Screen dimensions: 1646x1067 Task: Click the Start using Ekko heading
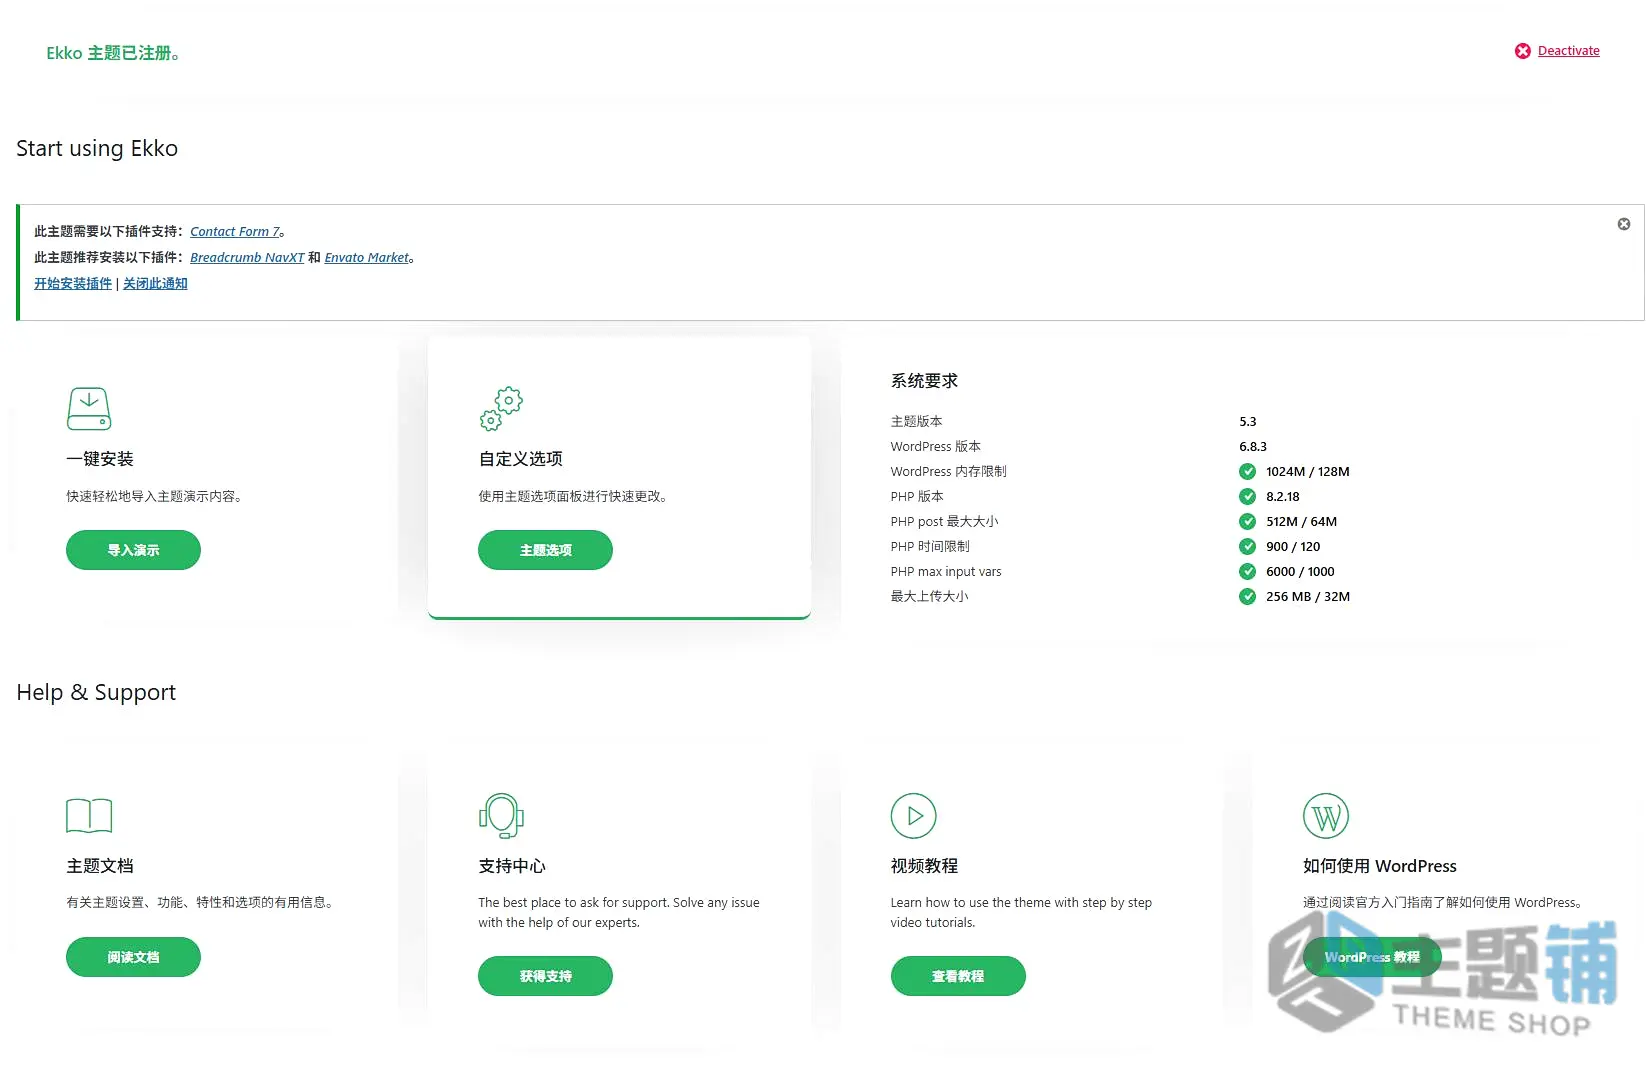tap(97, 149)
